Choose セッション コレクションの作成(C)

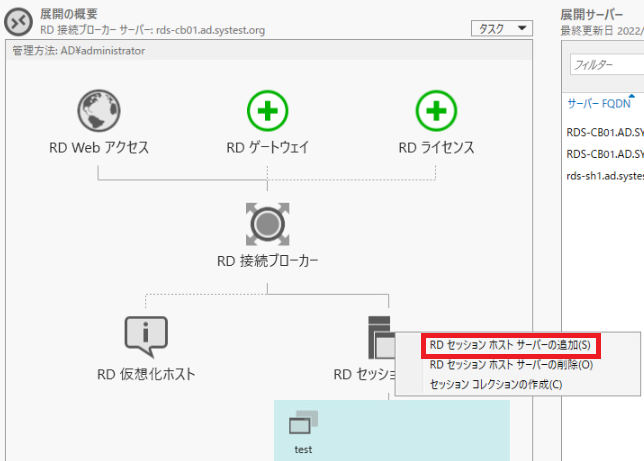pos(496,385)
